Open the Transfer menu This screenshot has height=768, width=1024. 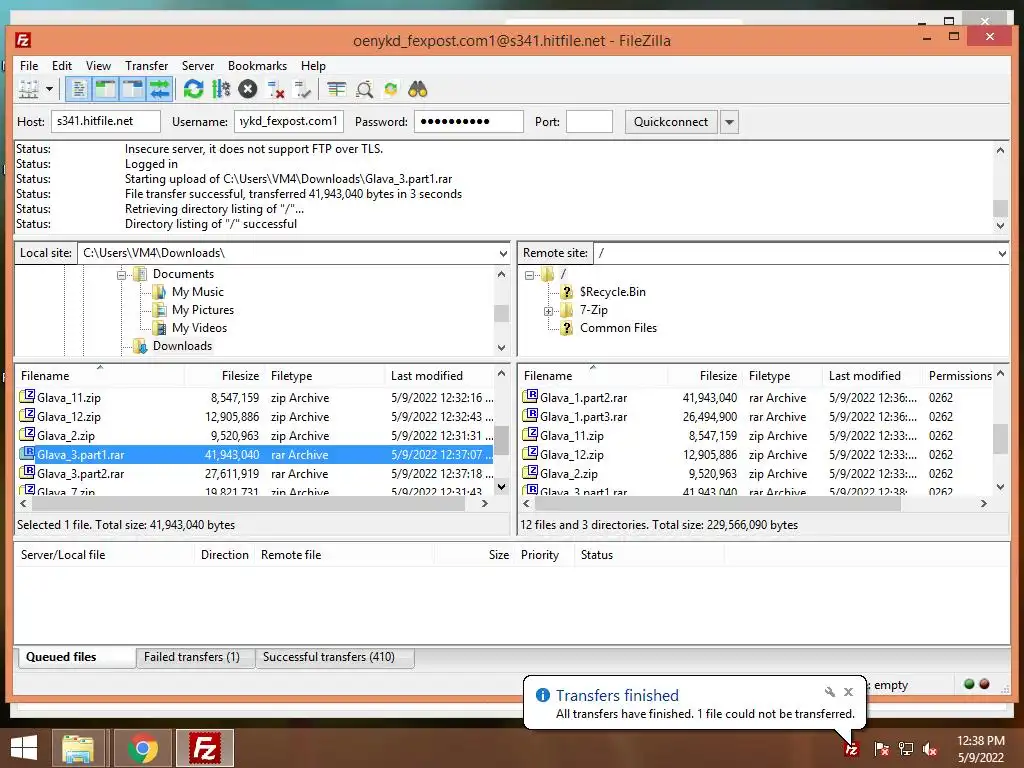(146, 65)
